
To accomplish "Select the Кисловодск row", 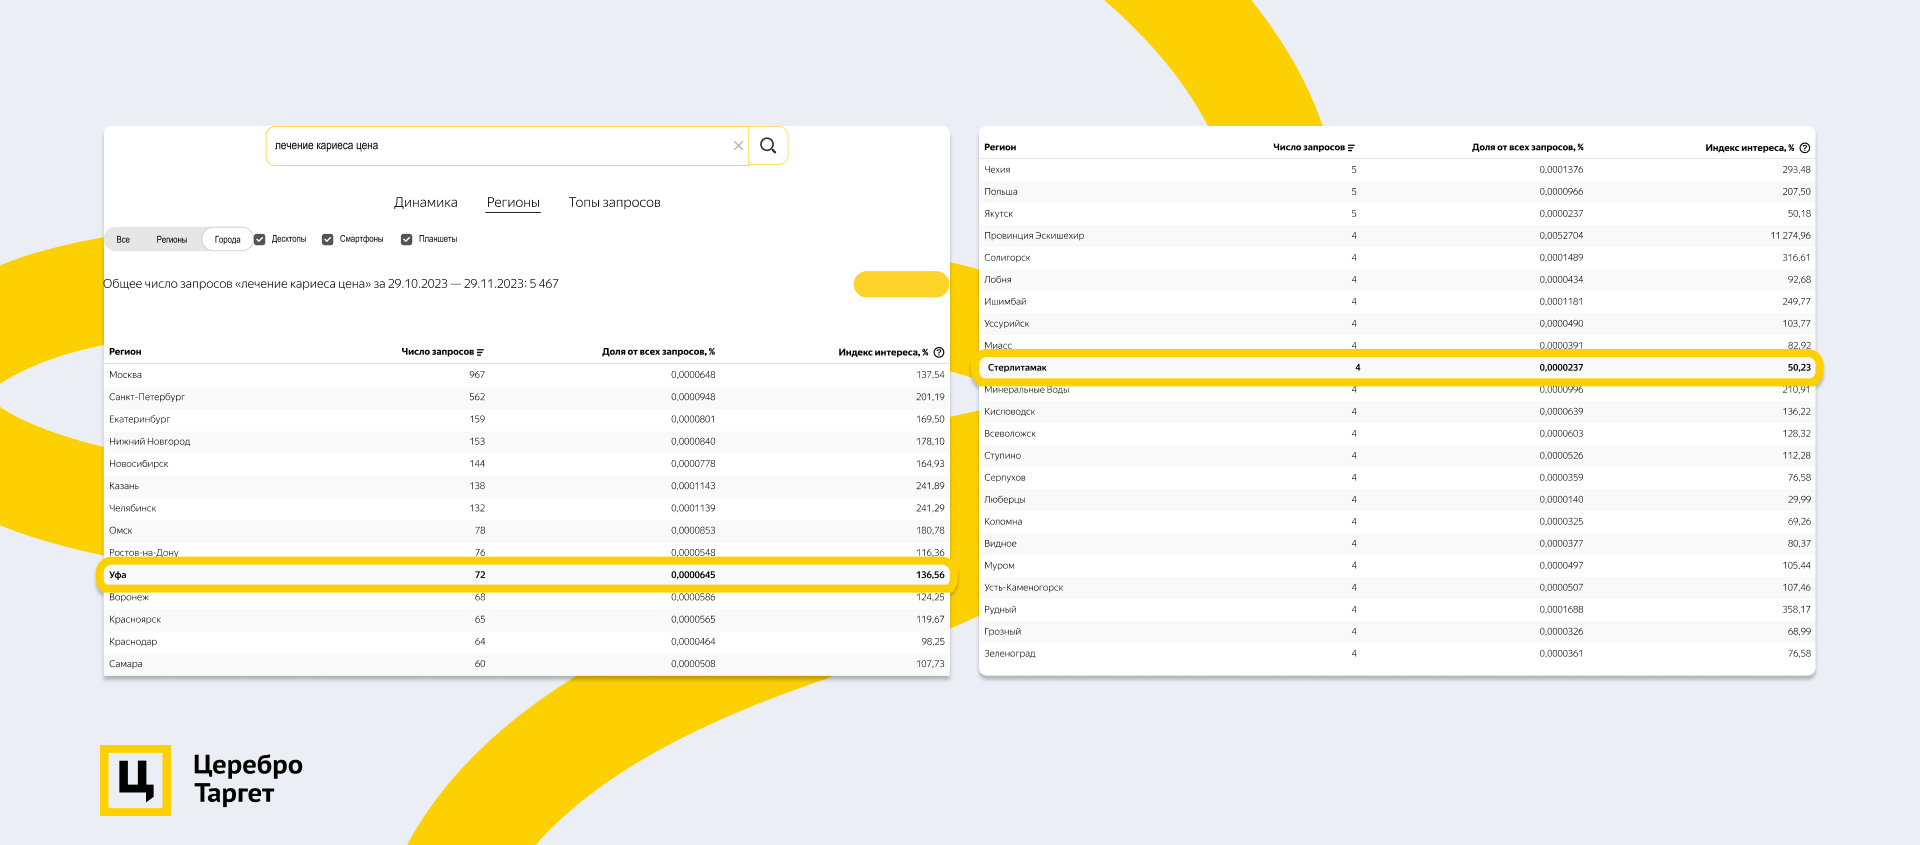I will click(x=1397, y=412).
